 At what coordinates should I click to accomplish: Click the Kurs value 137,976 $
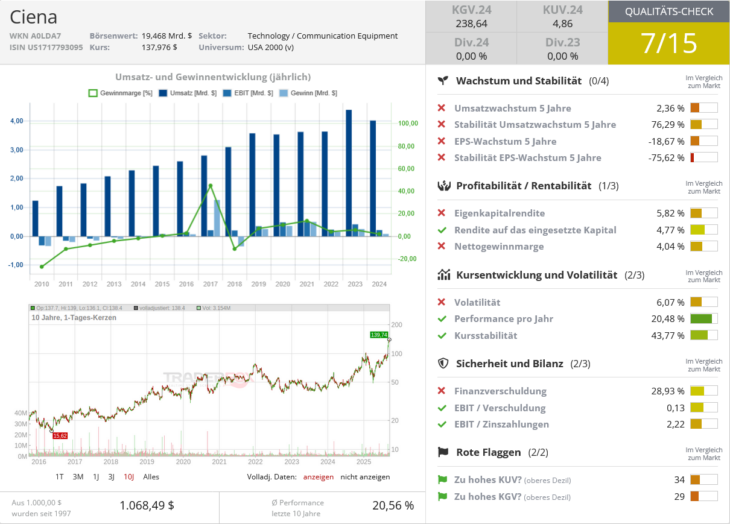click(159, 47)
